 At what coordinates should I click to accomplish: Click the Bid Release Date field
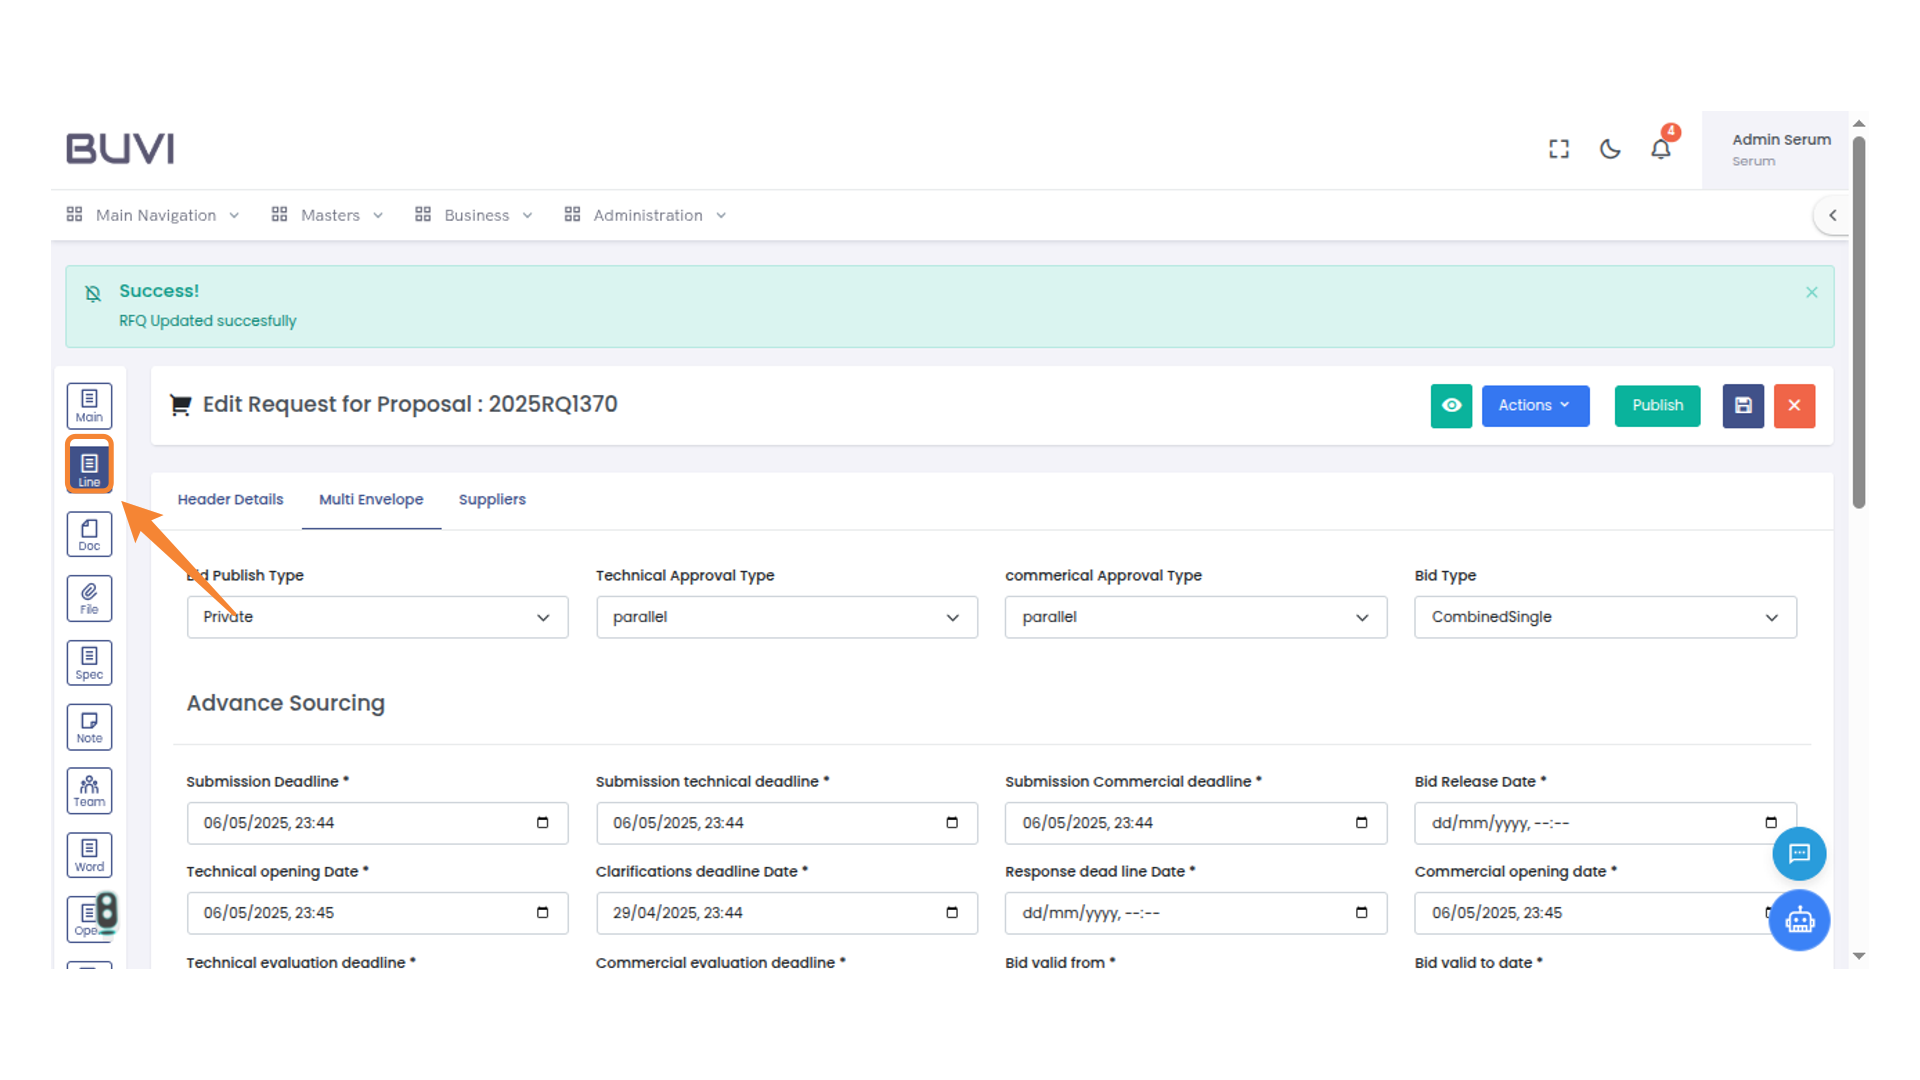click(x=1590, y=823)
